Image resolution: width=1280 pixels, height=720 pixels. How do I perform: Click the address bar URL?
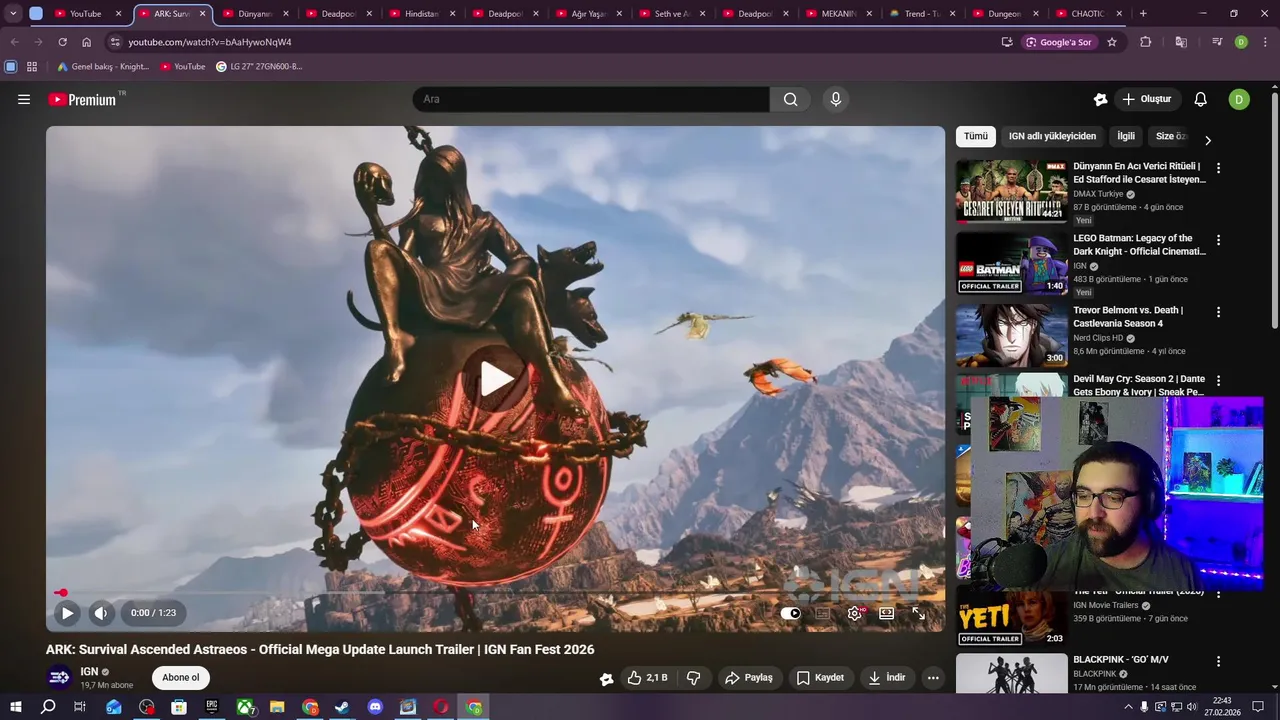(210, 42)
